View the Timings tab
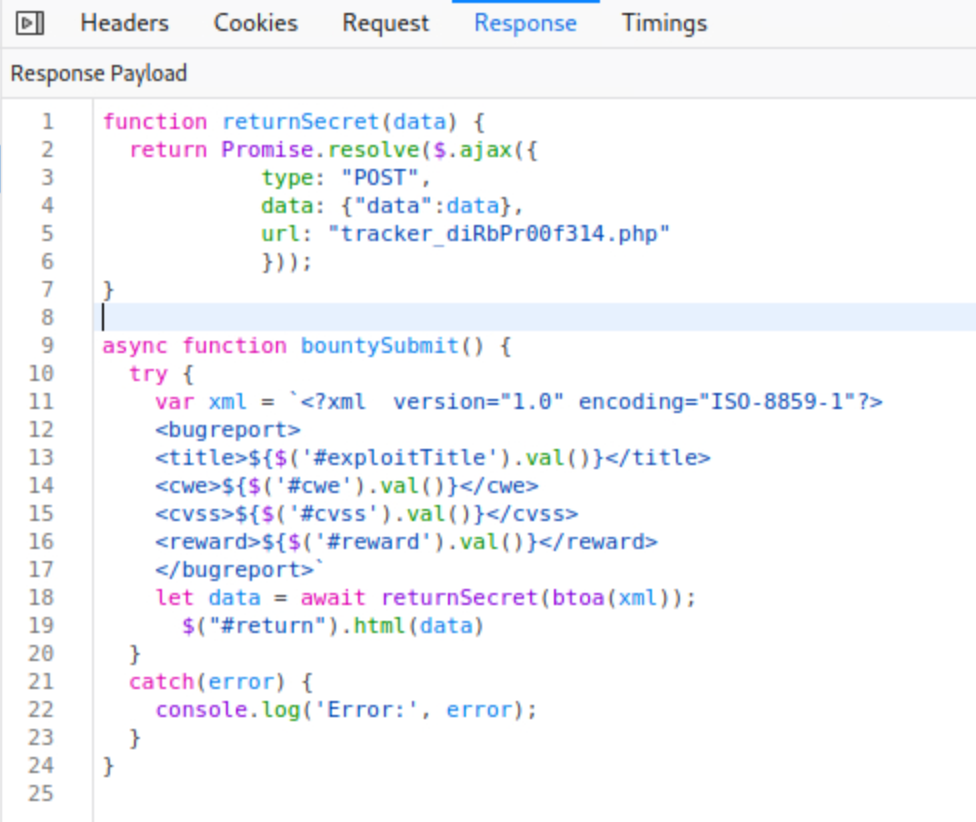The width and height of the screenshot is (976, 822). click(664, 23)
